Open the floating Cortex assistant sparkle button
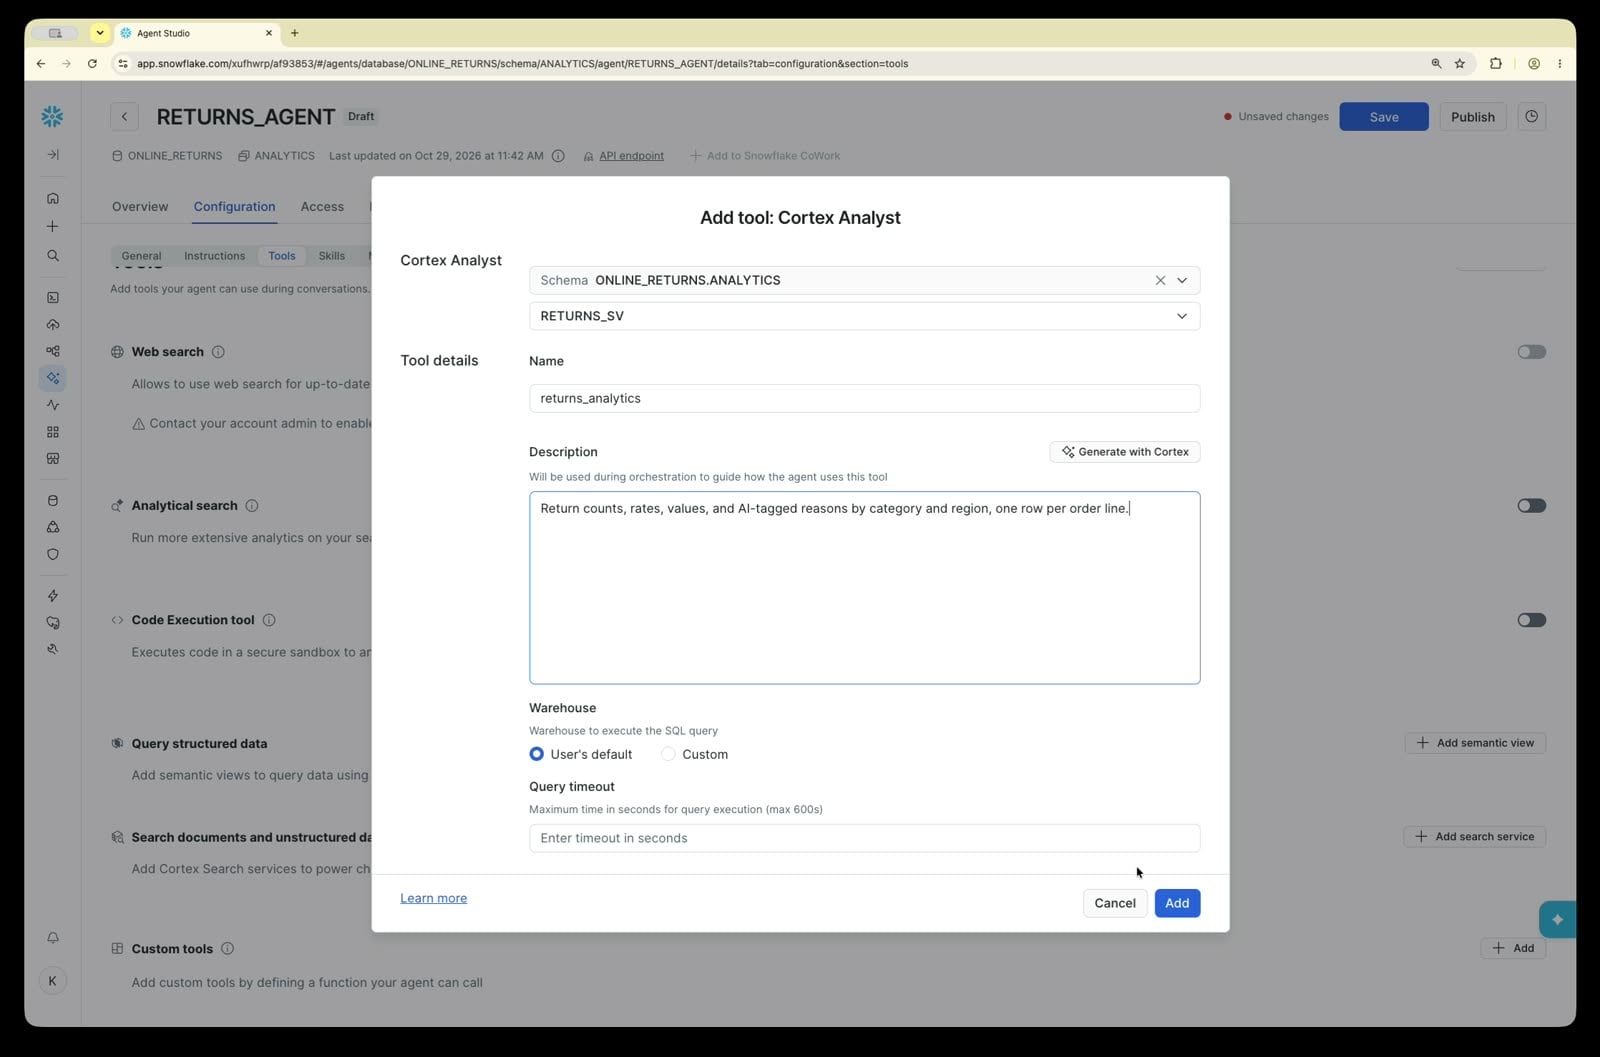This screenshot has width=1600, height=1057. click(x=1557, y=920)
